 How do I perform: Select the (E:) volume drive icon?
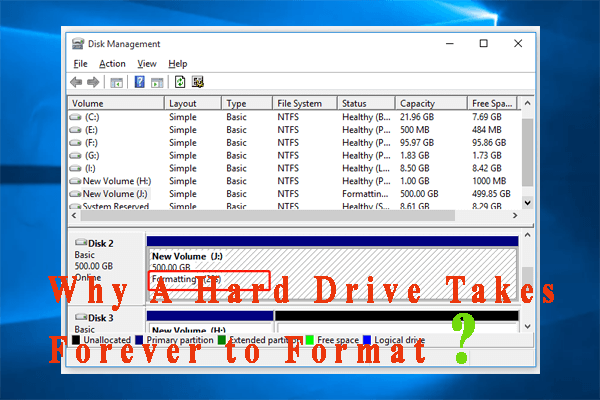(x=75, y=130)
